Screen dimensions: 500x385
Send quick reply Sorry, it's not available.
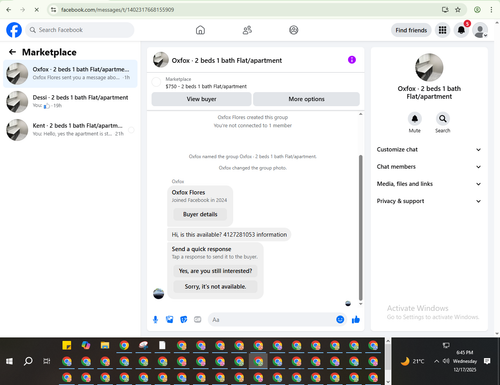click(x=215, y=287)
